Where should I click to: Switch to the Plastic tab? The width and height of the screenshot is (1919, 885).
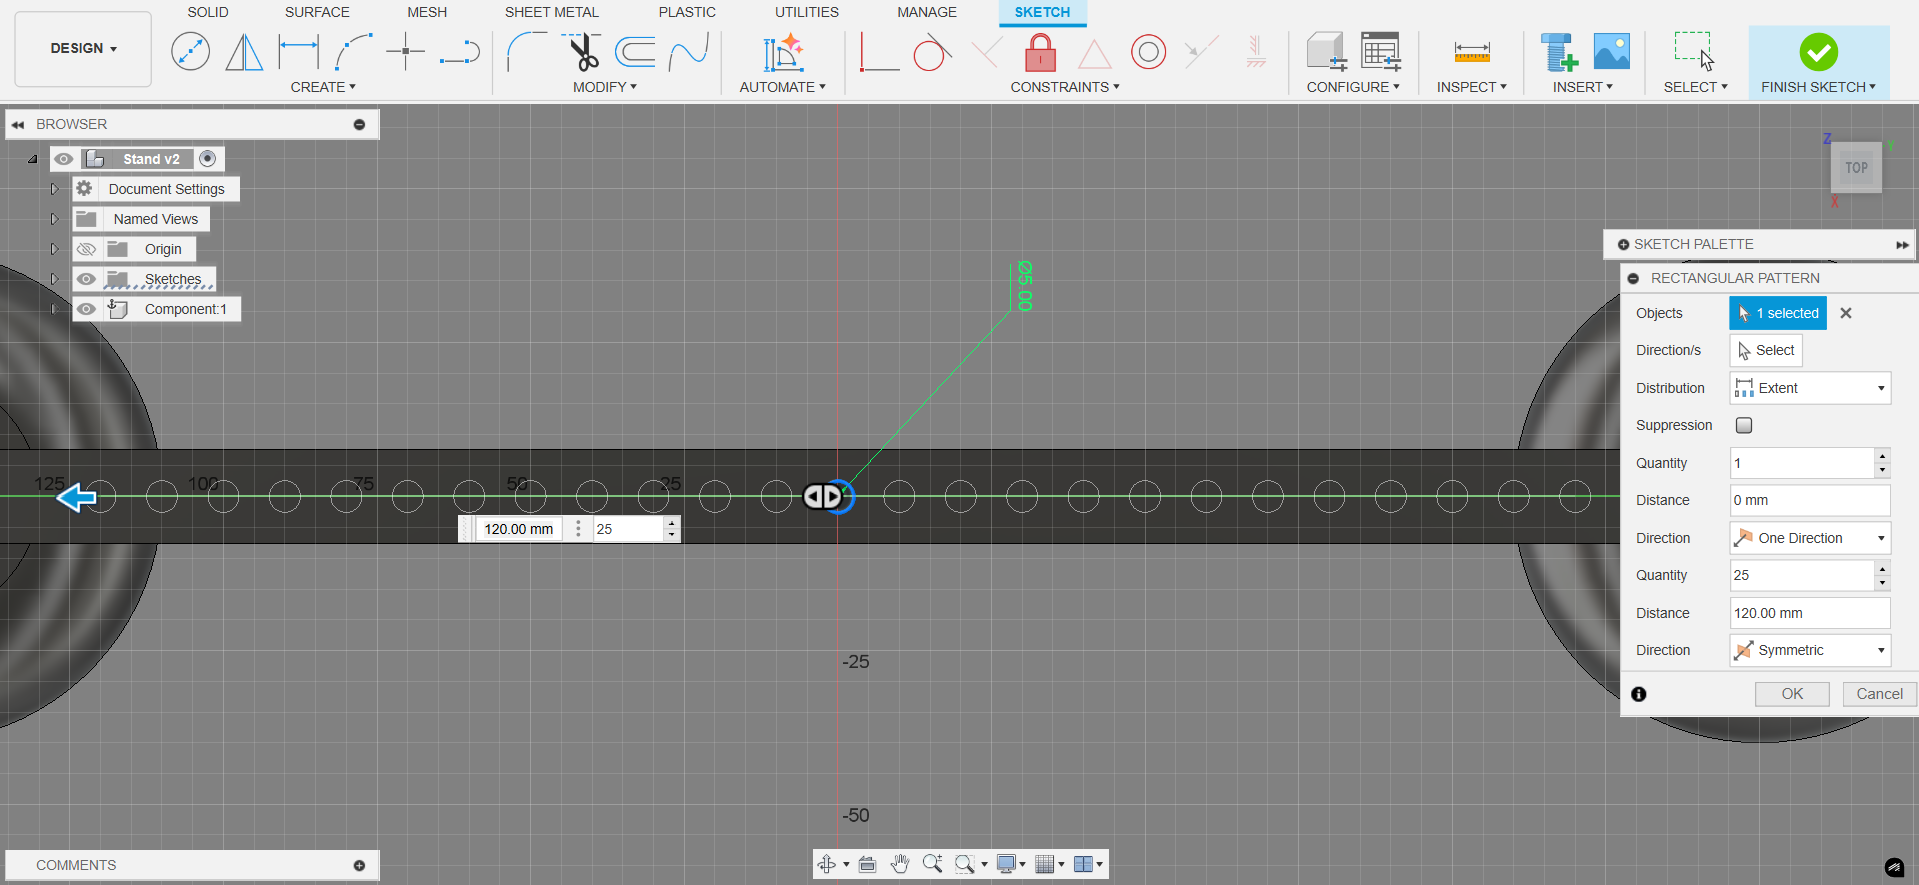tap(687, 12)
